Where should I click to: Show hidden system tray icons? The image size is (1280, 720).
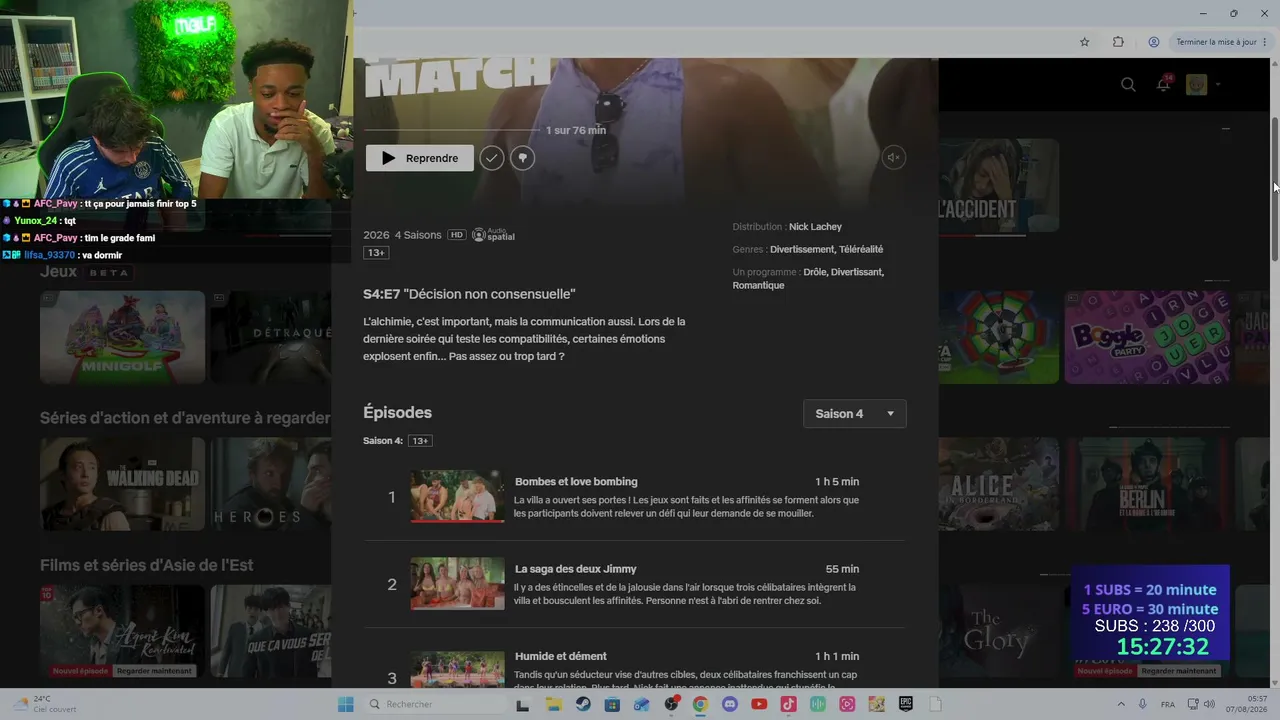[1120, 704]
